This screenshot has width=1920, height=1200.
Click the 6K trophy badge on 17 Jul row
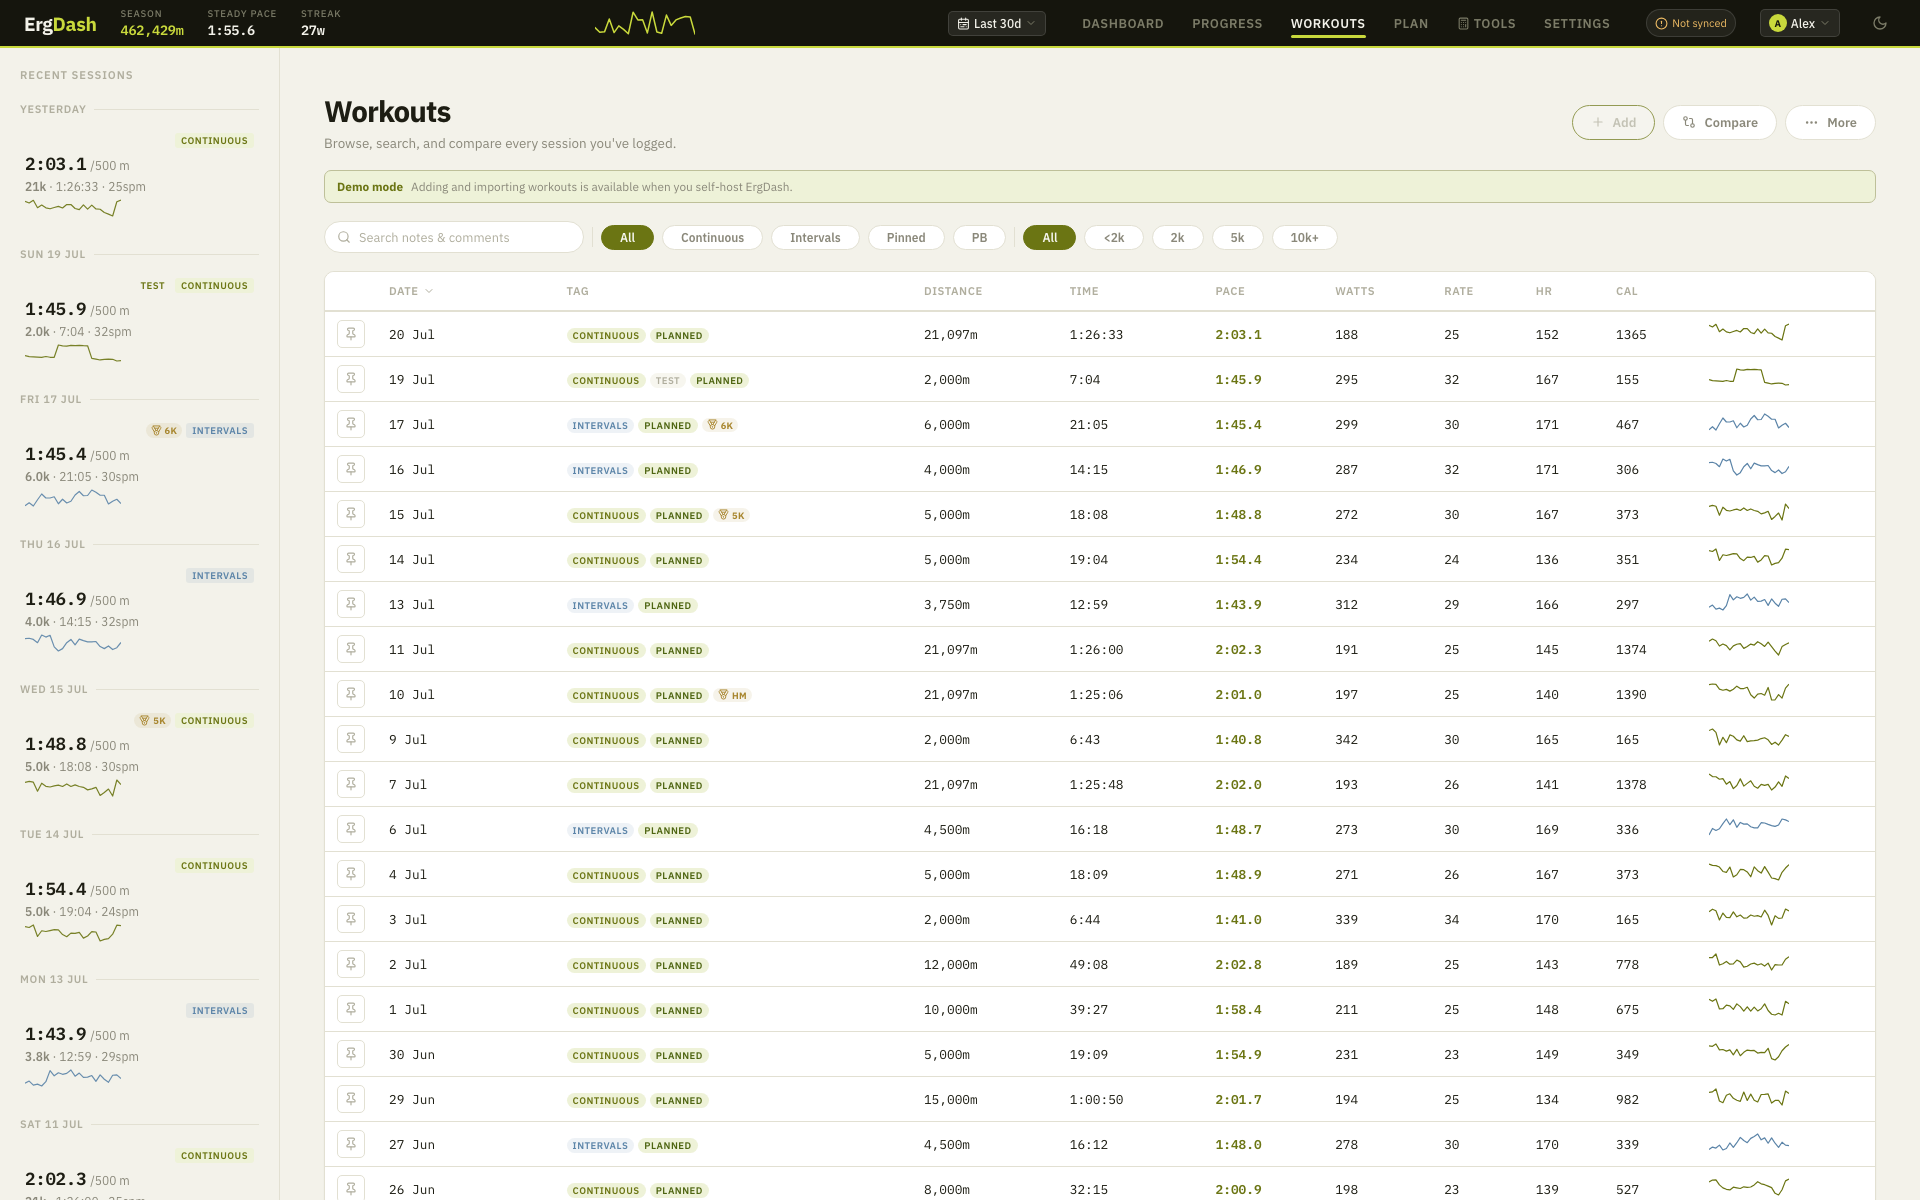(720, 425)
